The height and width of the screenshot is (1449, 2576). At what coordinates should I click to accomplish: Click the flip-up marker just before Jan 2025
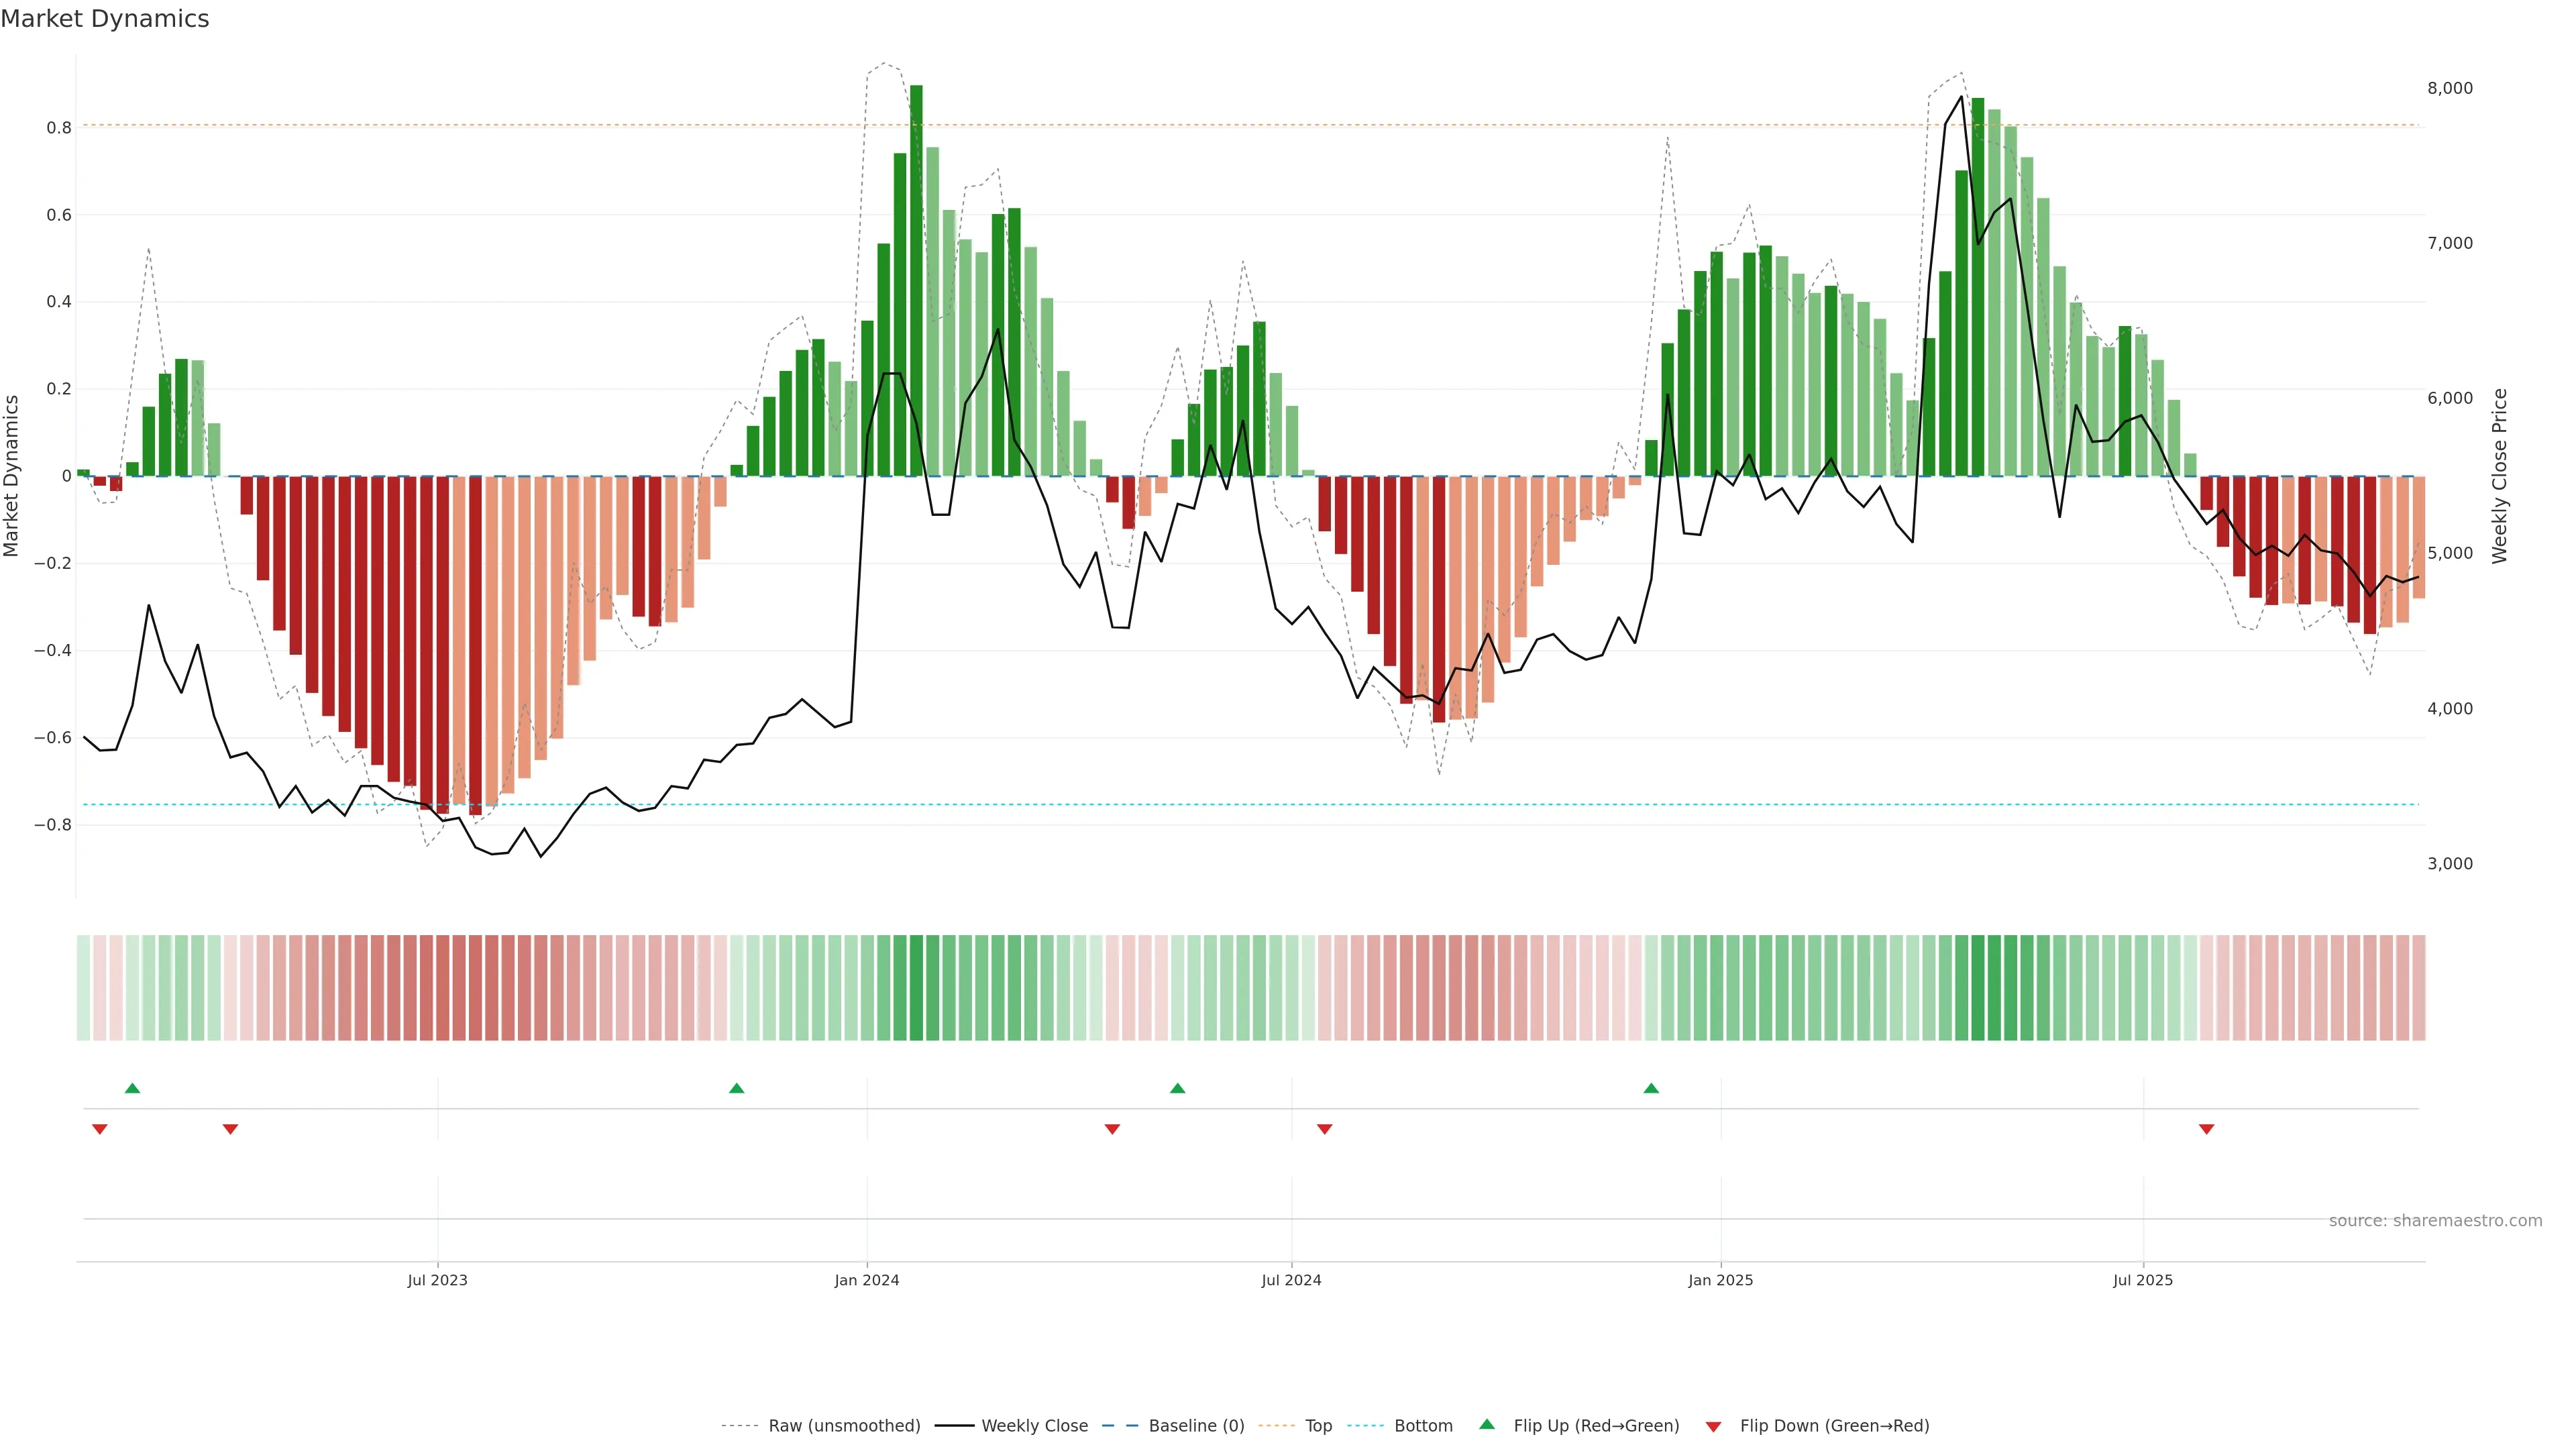[1651, 1088]
